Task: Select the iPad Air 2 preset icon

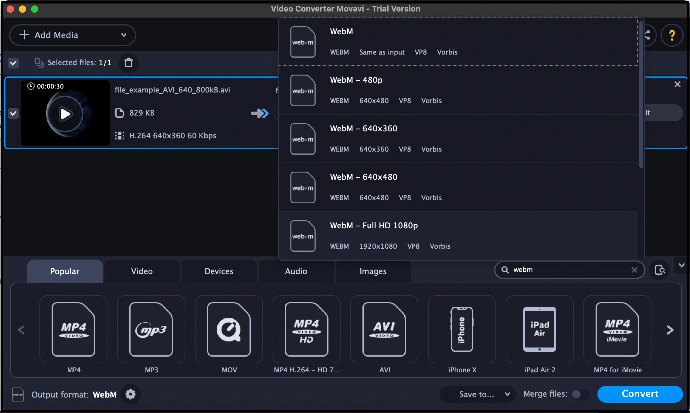Action: pyautogui.click(x=539, y=329)
